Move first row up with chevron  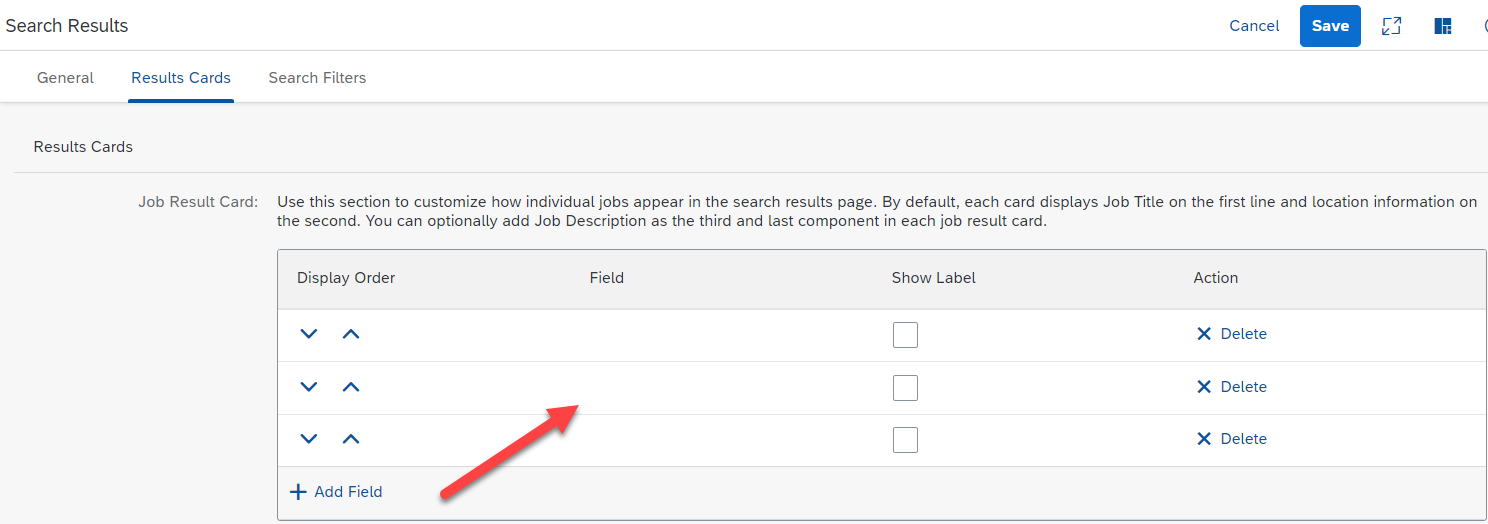[x=350, y=334]
